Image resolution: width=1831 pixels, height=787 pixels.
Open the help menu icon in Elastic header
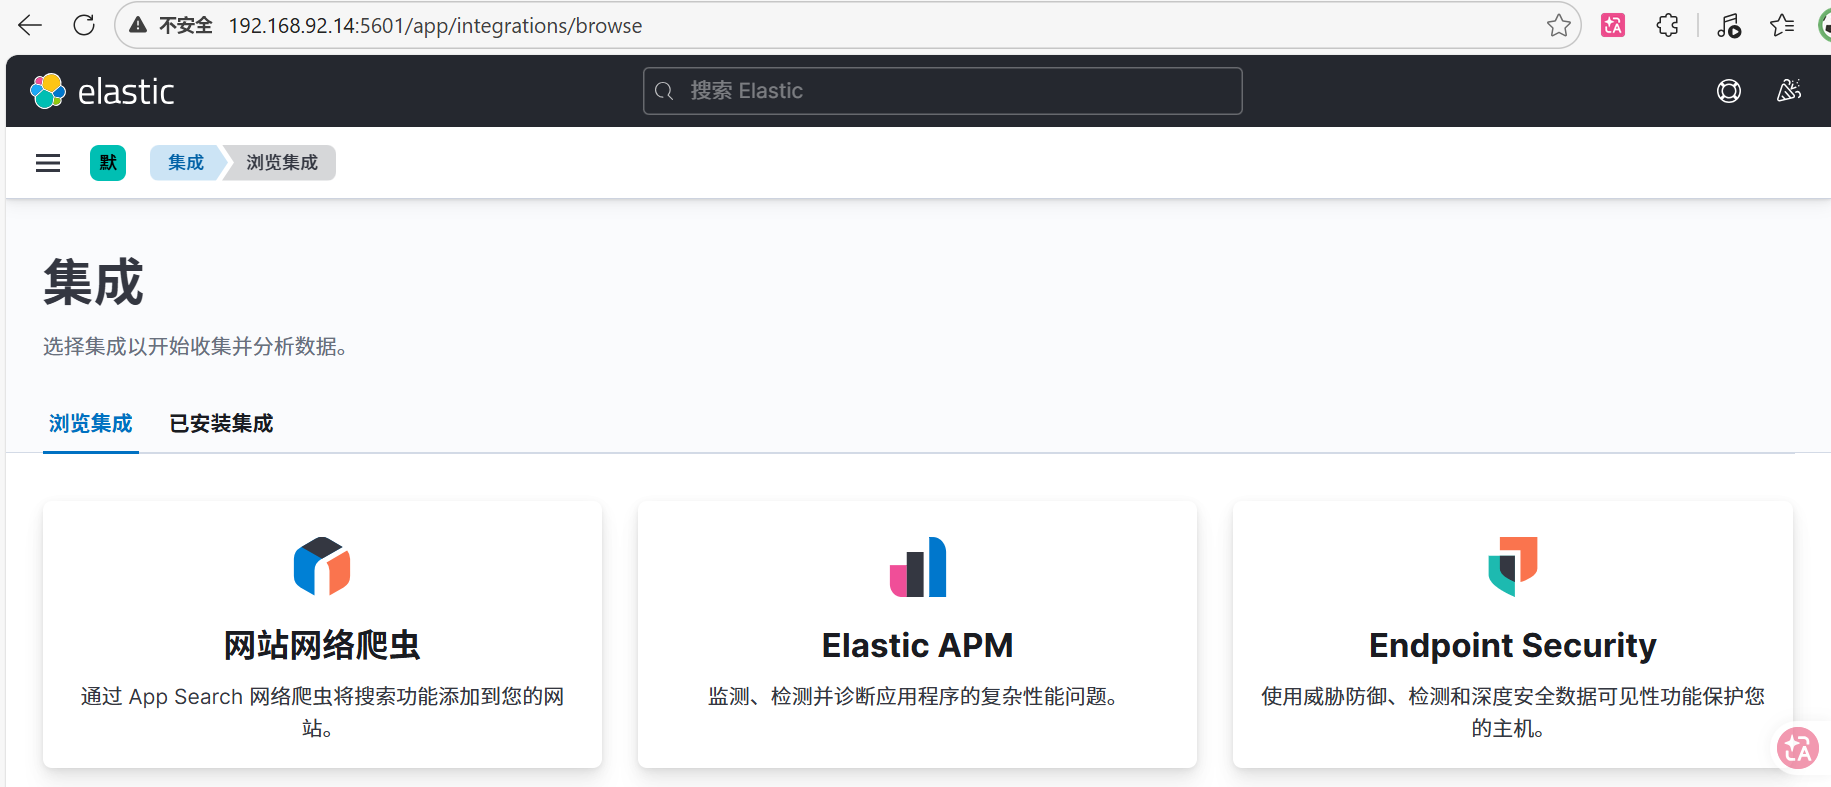point(1729,91)
